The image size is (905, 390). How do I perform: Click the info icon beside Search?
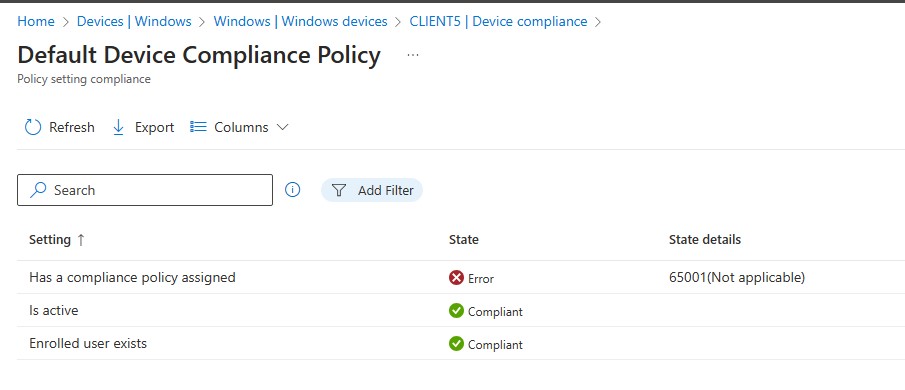pyautogui.click(x=293, y=190)
